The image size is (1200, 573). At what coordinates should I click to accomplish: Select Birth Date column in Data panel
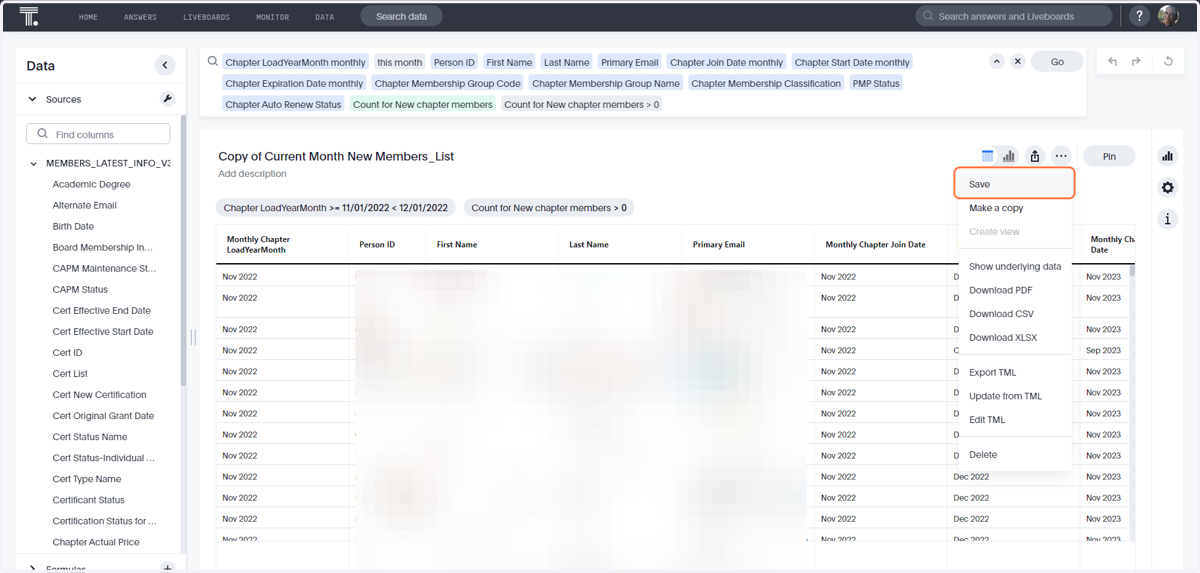(73, 226)
